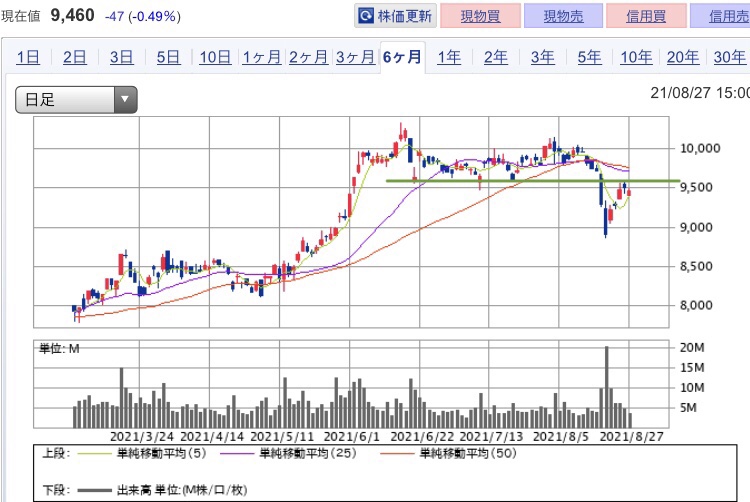Click the 出来高 volume legend entry
This screenshot has height=502, width=750.
162,490
